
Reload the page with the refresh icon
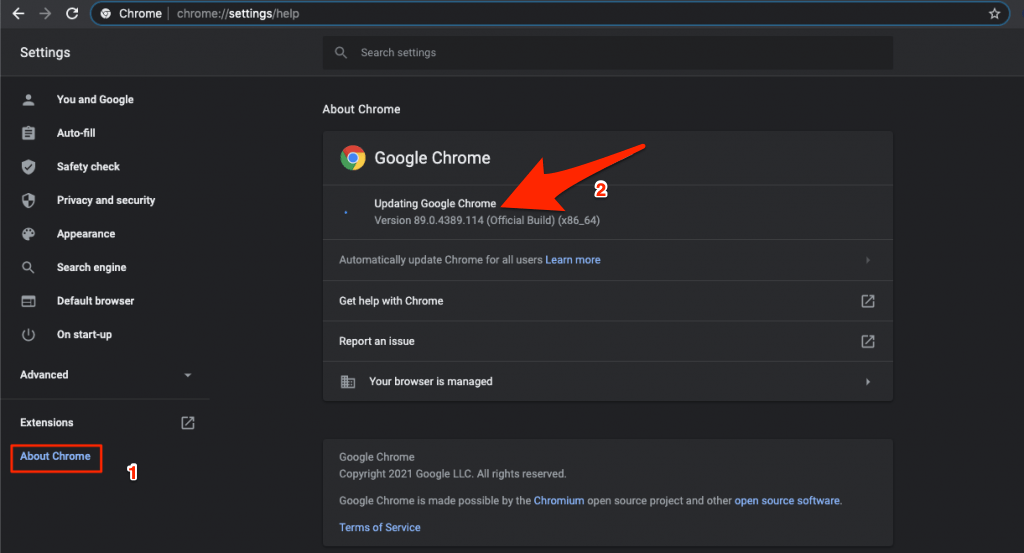point(72,14)
